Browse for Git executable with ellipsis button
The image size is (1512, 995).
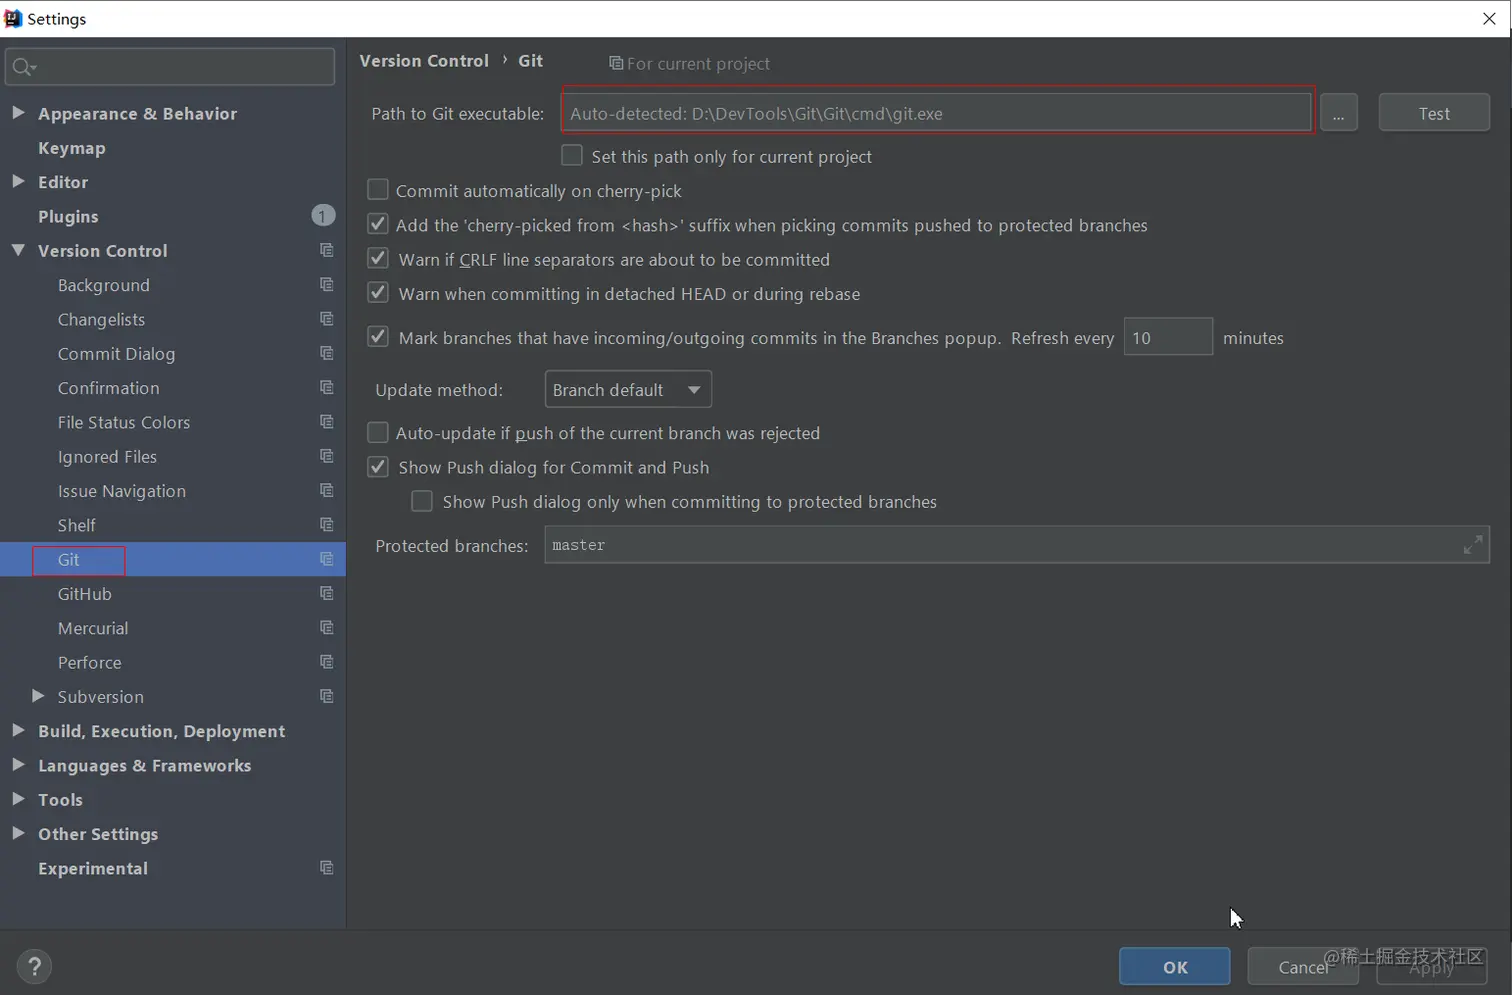pyautogui.click(x=1339, y=113)
